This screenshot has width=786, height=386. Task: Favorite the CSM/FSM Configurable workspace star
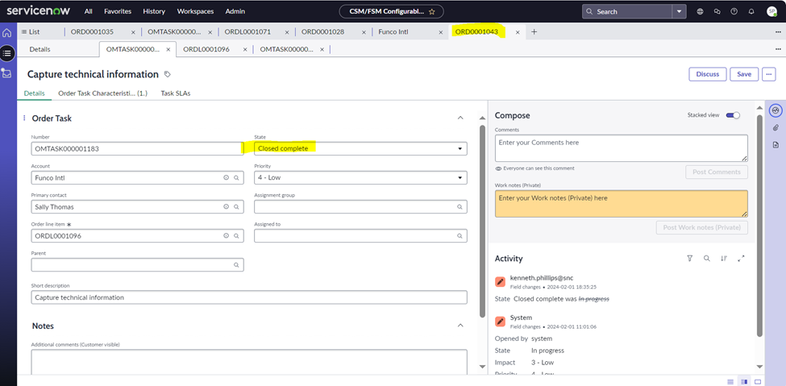[x=432, y=12]
